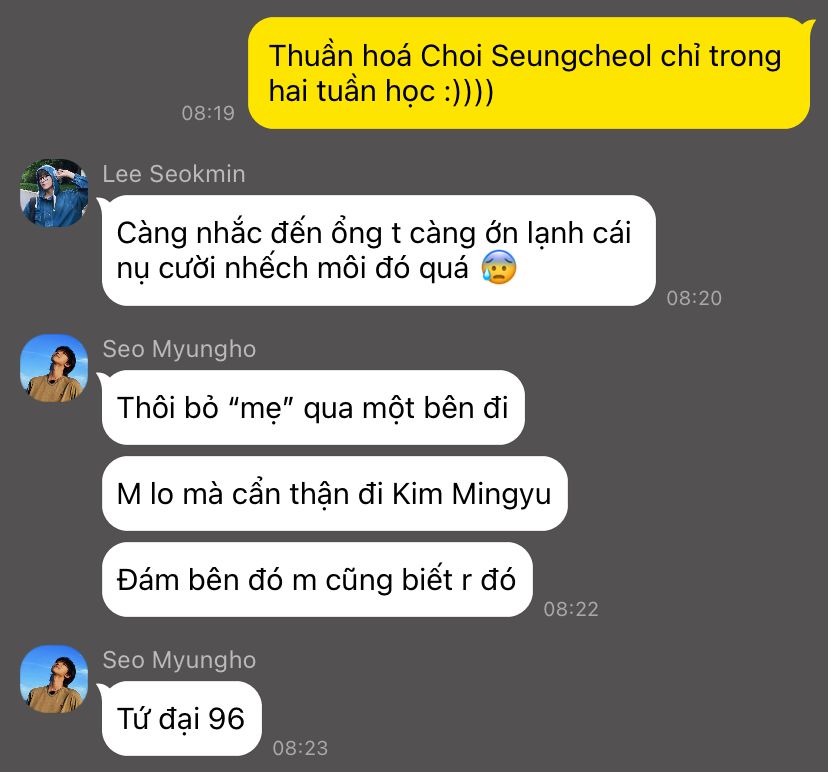Tap the 08:22 timestamp

[x=571, y=609]
